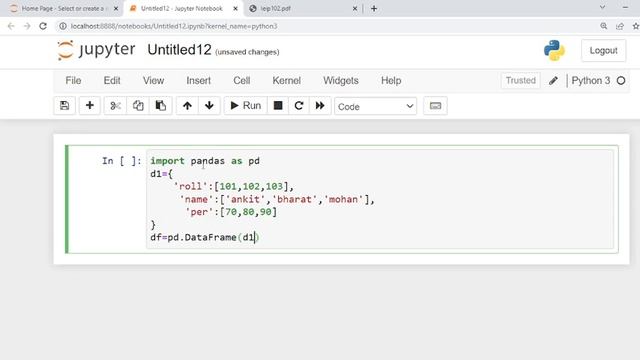The width and height of the screenshot is (640, 360).
Task: Cut selected cells with the scissors icon
Action: point(116,106)
